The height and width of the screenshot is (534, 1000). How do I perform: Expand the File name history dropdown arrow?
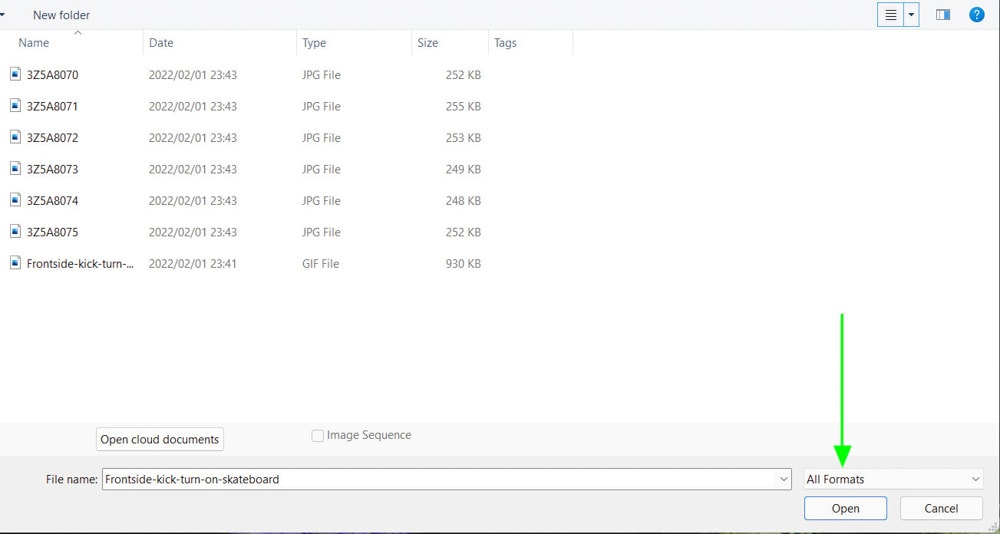783,479
